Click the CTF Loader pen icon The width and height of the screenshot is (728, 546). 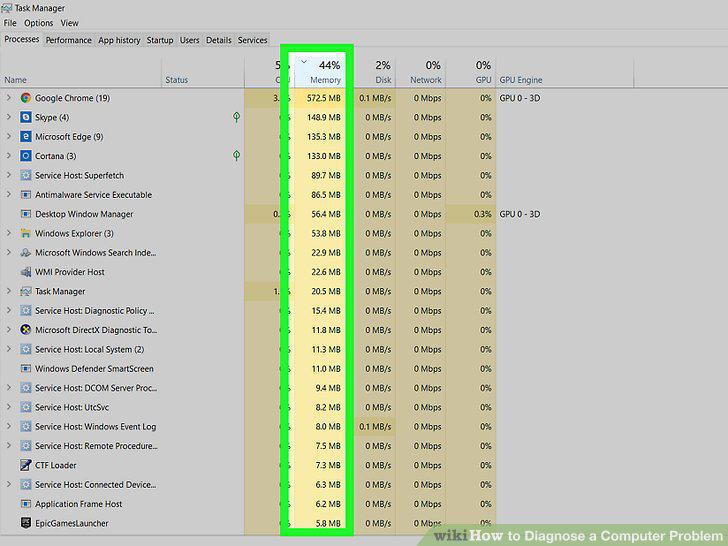coord(26,465)
